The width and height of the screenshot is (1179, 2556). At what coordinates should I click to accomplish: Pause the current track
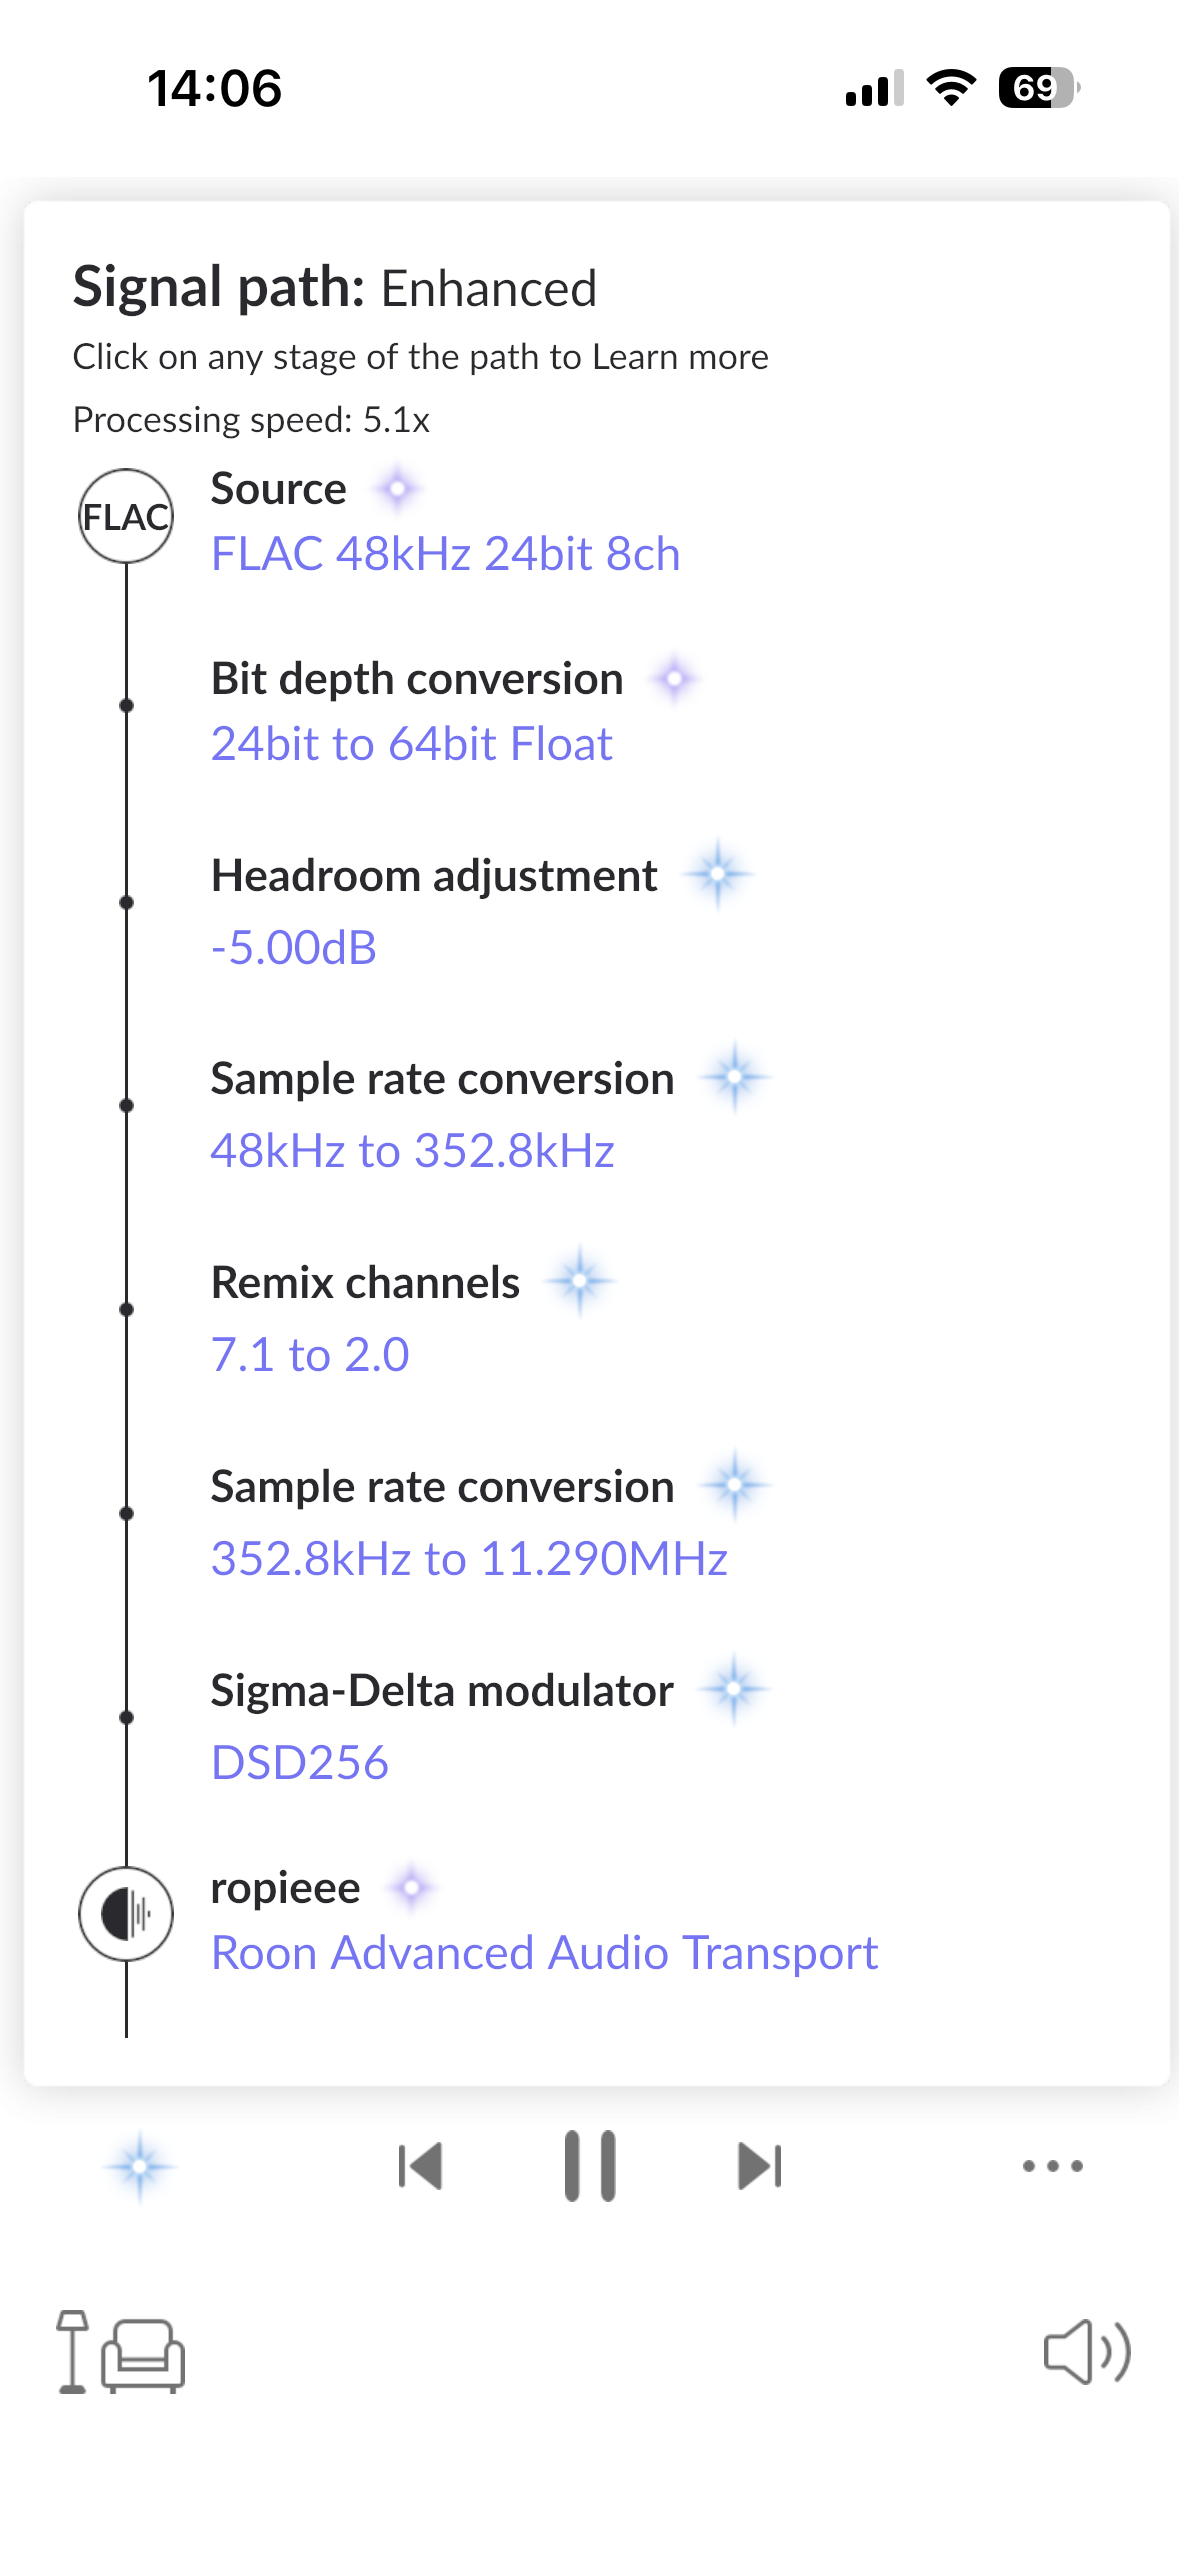(590, 2166)
